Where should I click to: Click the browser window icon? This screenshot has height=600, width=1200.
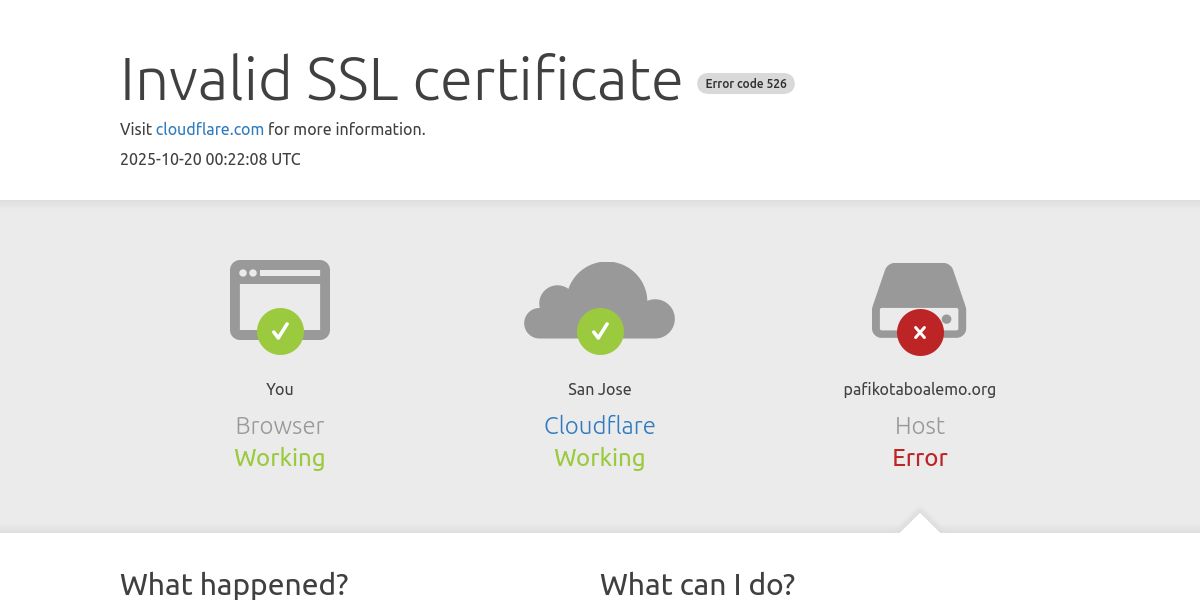click(280, 300)
